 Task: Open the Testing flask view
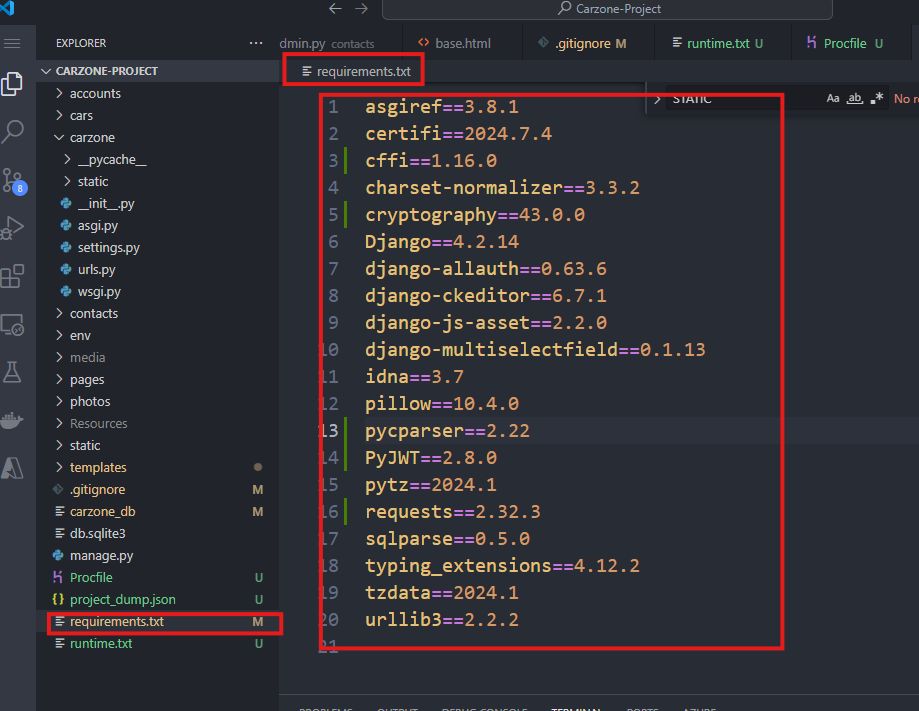12,372
